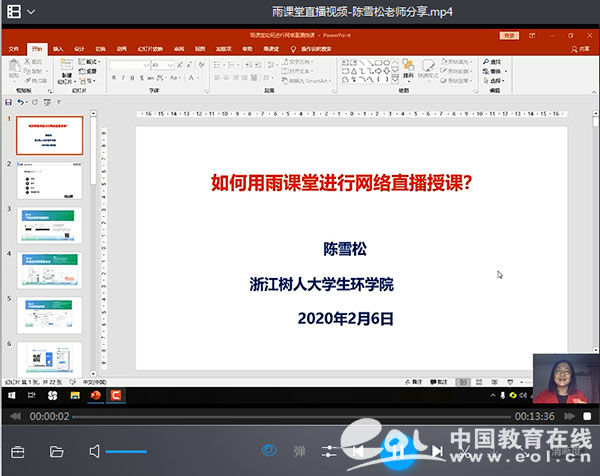600x476 pixels.
Task: Toggle Bold formatting
Action: [x=114, y=78]
